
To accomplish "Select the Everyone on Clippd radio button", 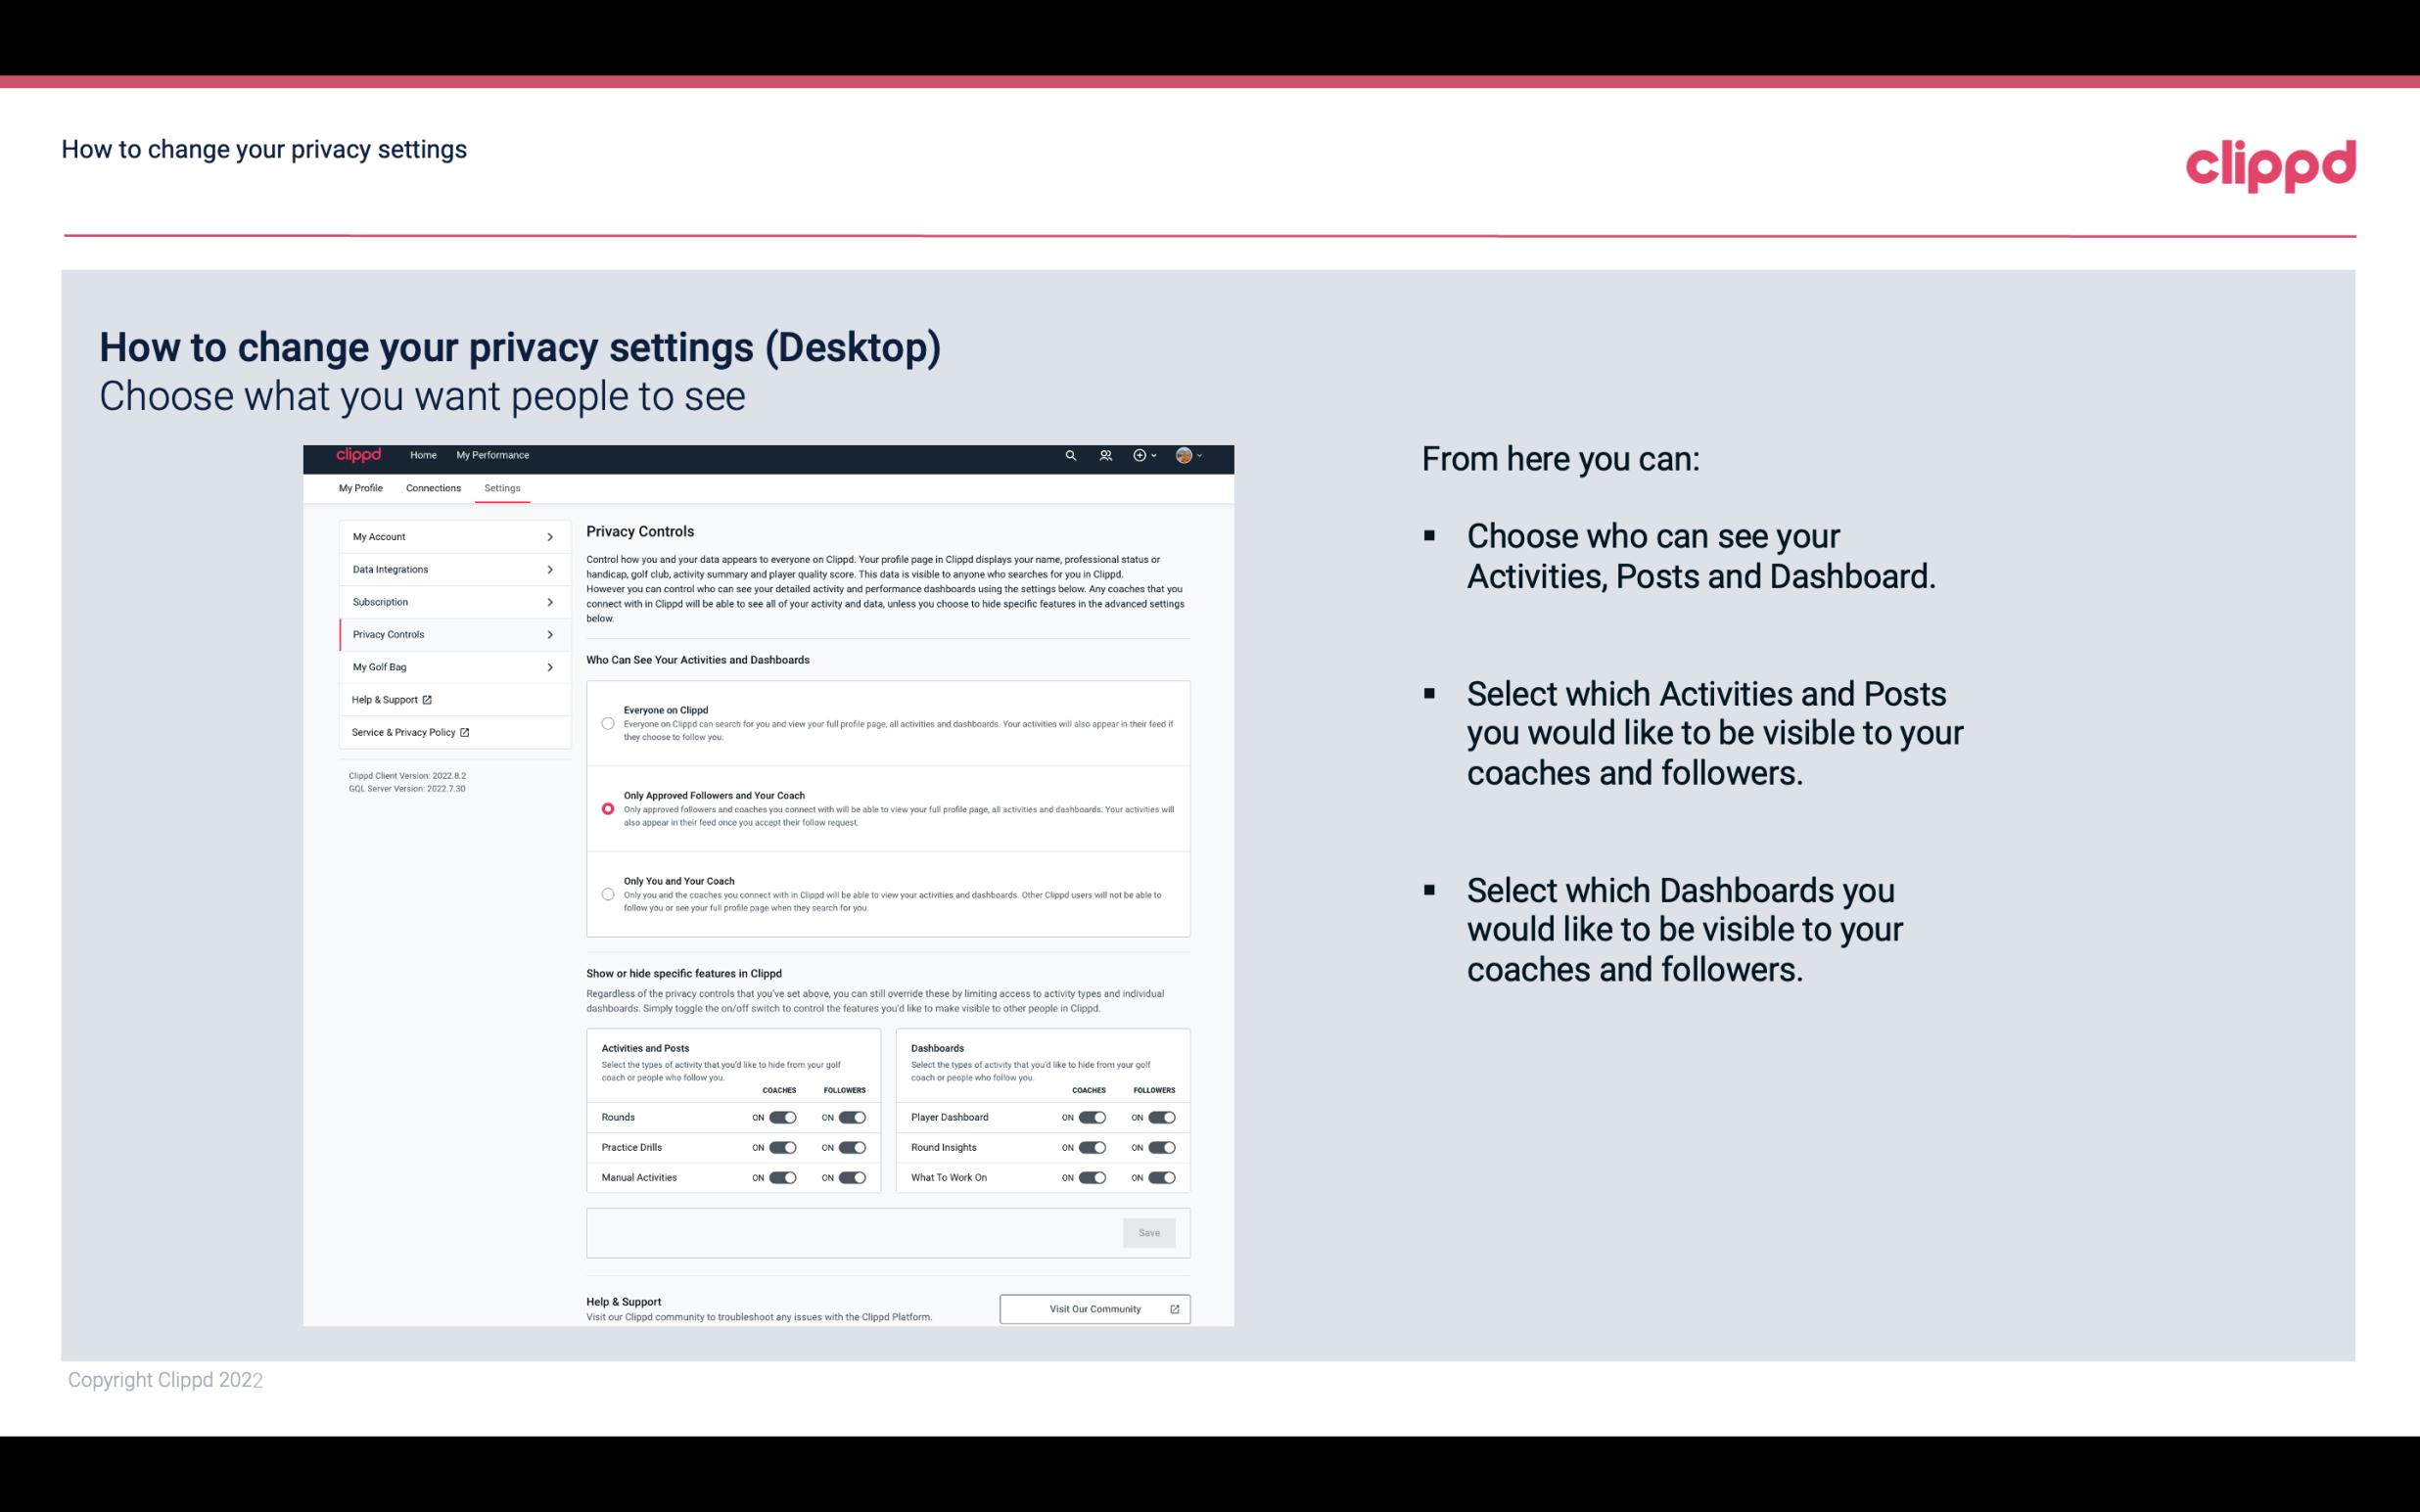I will (605, 721).
